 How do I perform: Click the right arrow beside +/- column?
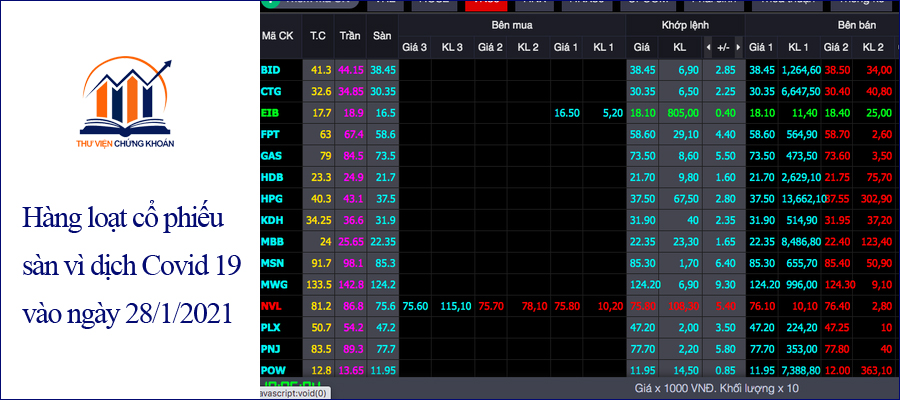(738, 47)
